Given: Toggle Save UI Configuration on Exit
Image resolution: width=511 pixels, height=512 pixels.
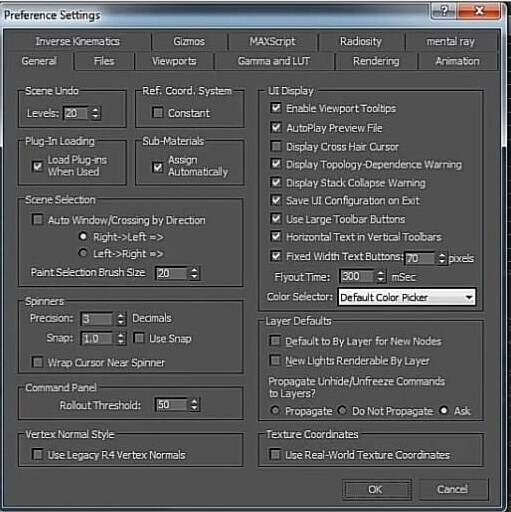Looking at the screenshot, I should (276, 200).
